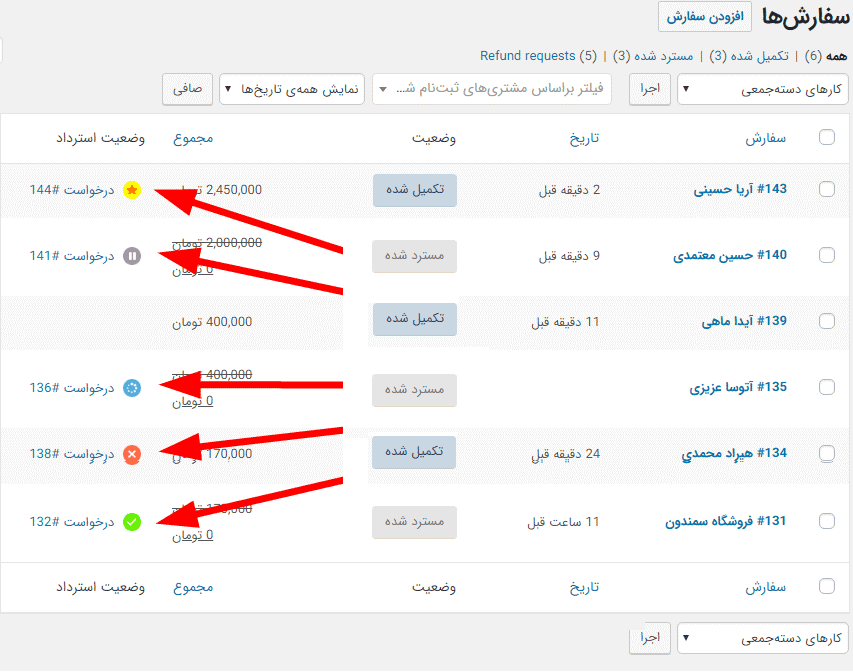Viewport: 853px width, 672px height.
Task: Sort by date column header تاریخ at top
Action: pos(584,138)
